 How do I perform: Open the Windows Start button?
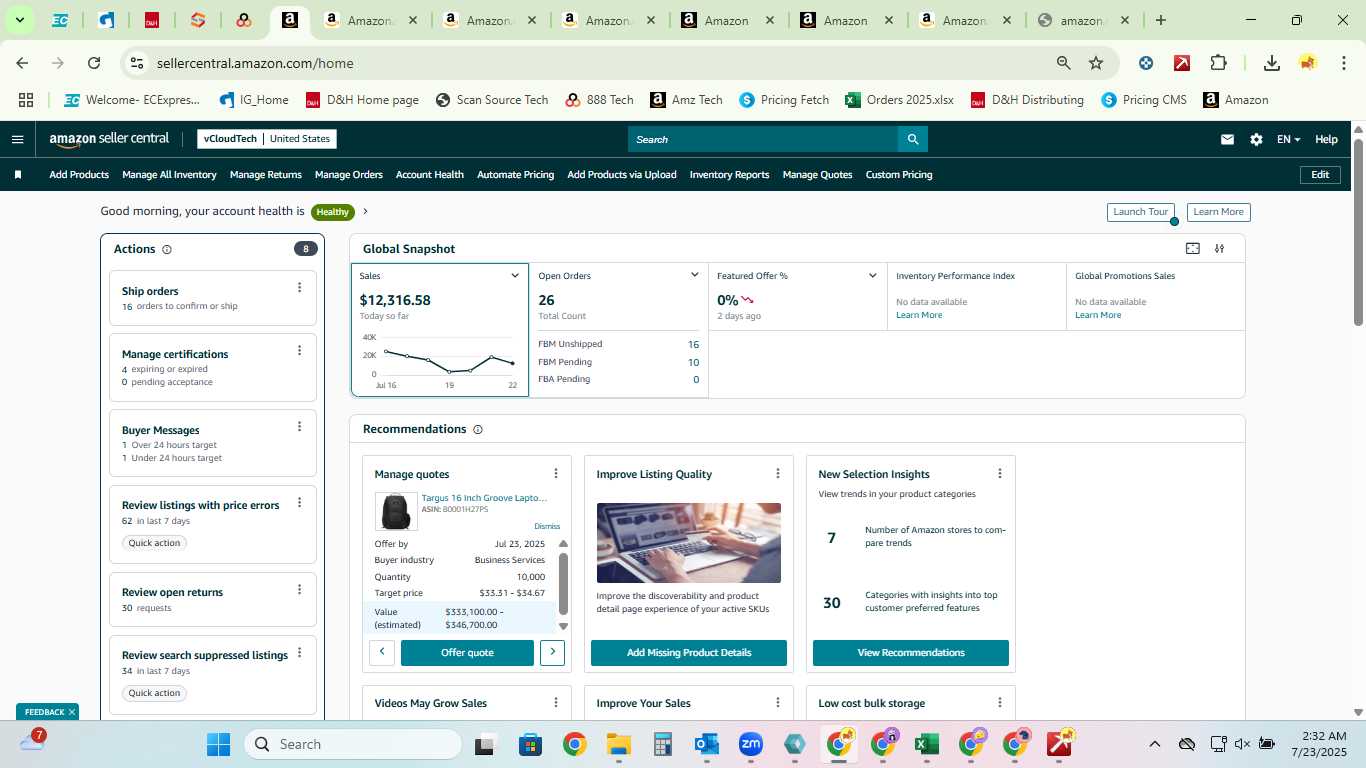(218, 744)
